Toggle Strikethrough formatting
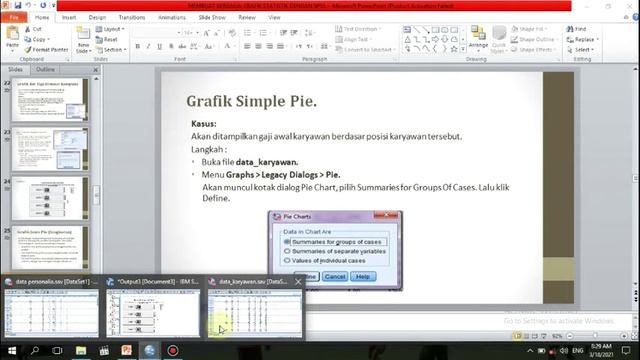 tap(182, 47)
